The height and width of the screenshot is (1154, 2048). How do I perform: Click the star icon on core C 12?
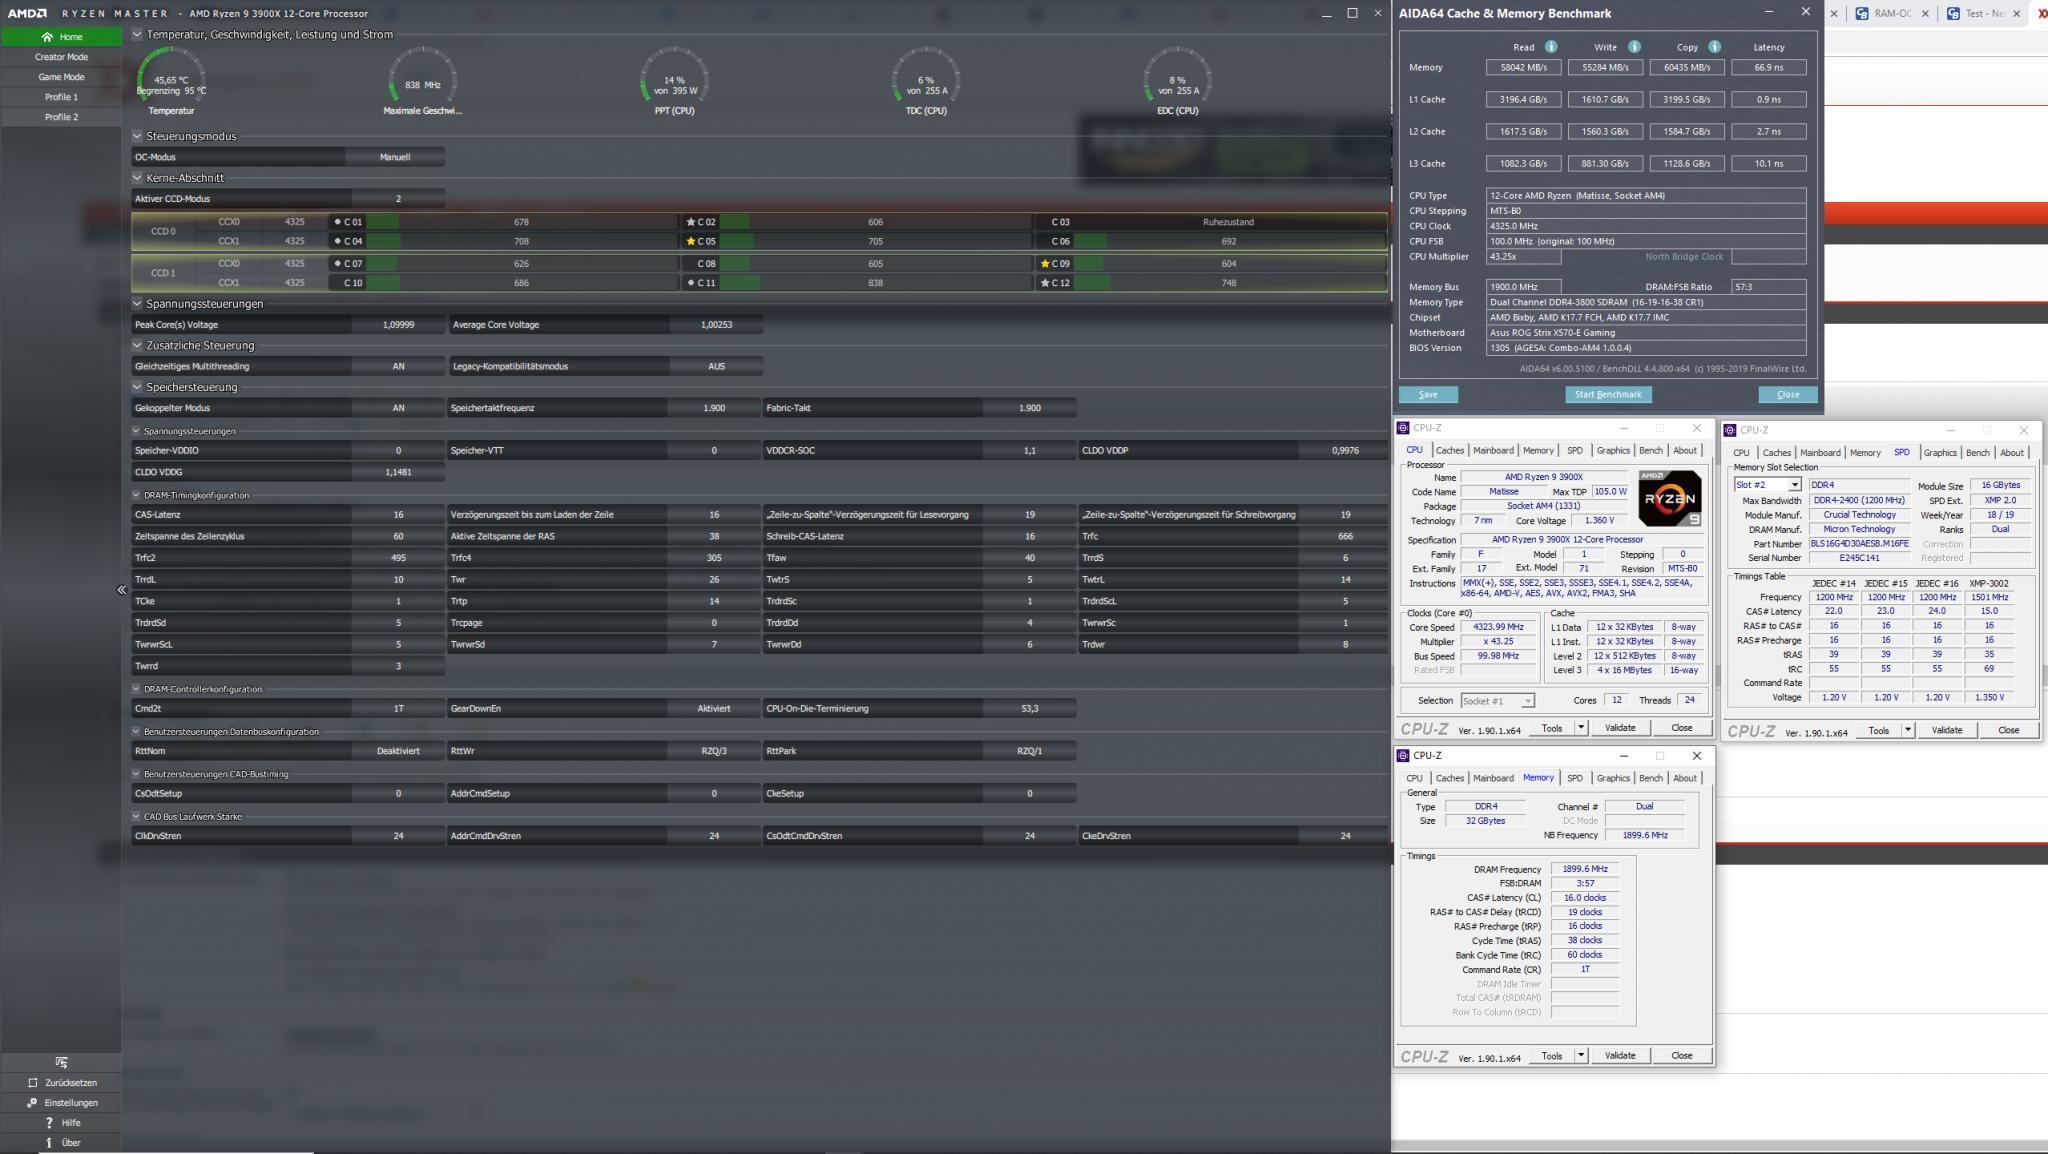1045,283
